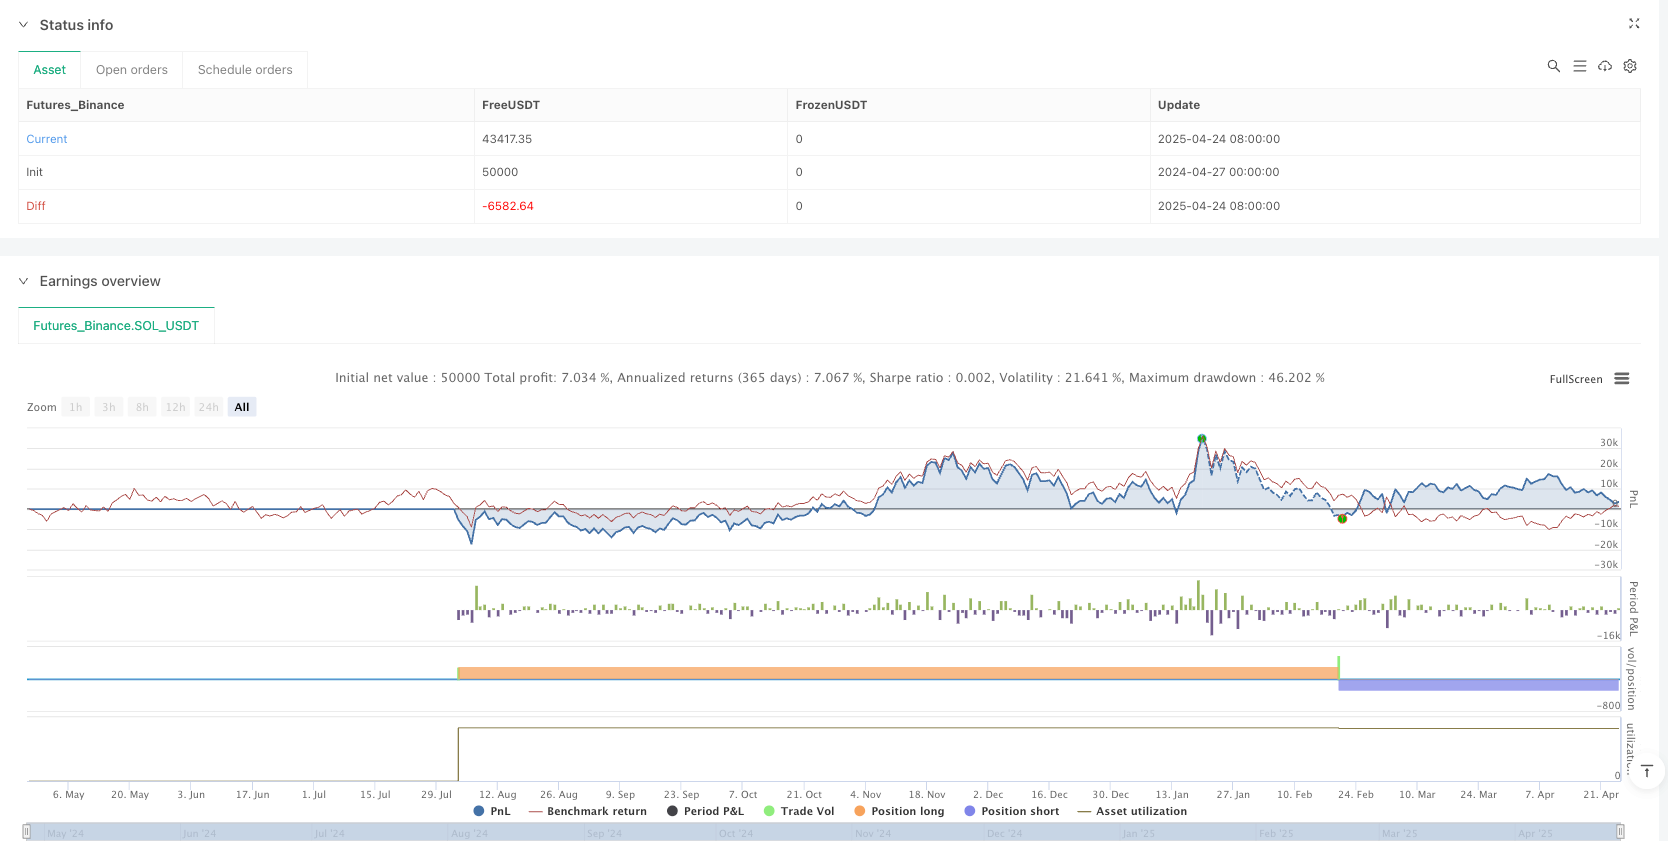This screenshot has height=841, width=1668.
Task: Collapse the Status info section
Action: tap(23, 25)
